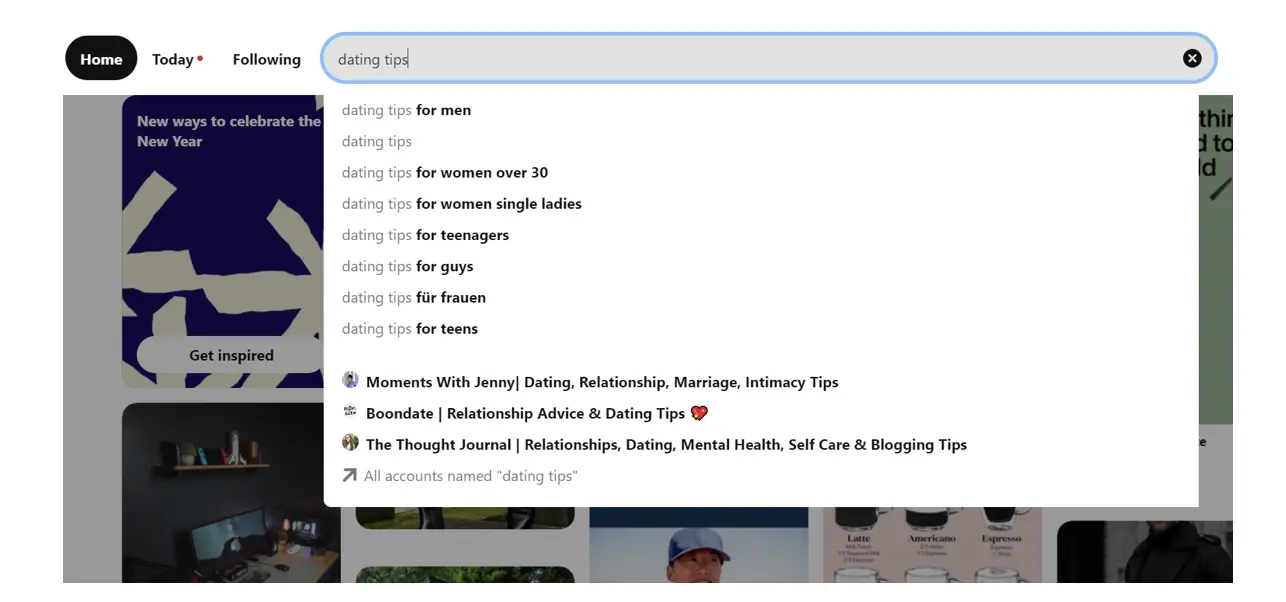The width and height of the screenshot is (1286, 602).
Task: Clear the search field using the X icon
Action: [x=1192, y=58]
